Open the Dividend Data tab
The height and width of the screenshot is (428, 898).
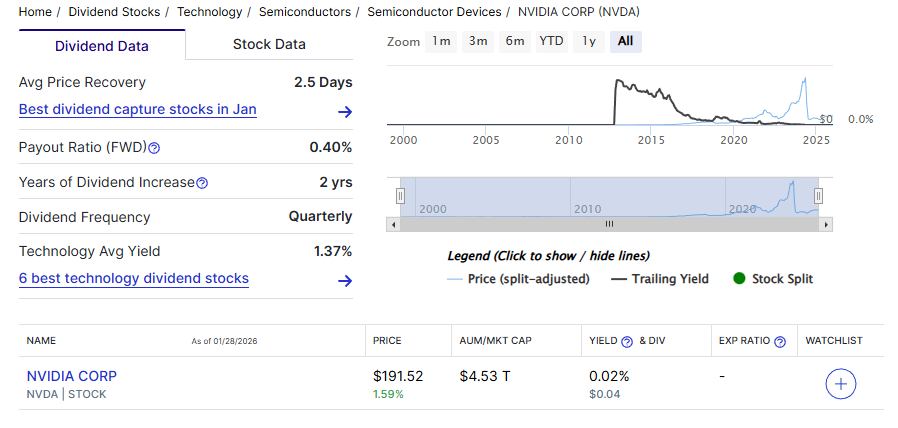102,46
